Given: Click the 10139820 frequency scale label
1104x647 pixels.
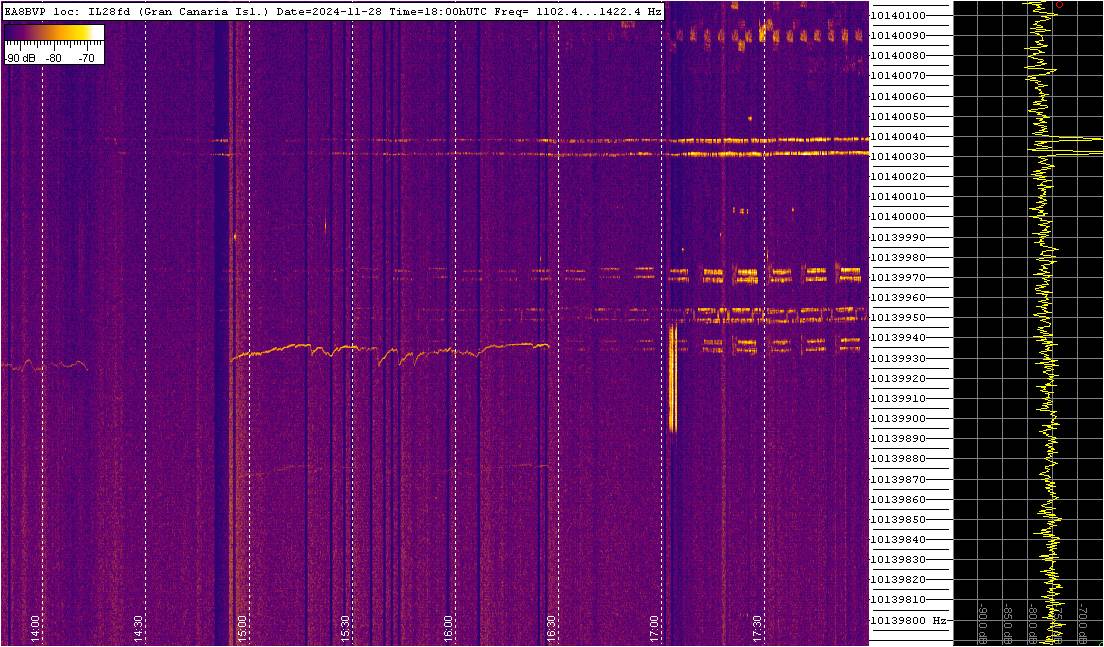Looking at the screenshot, I should point(898,580).
